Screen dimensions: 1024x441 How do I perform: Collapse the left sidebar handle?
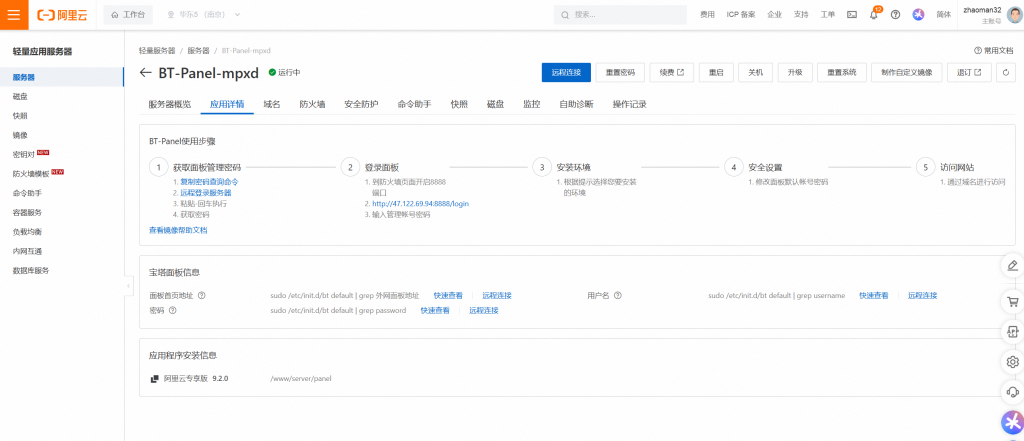point(127,286)
